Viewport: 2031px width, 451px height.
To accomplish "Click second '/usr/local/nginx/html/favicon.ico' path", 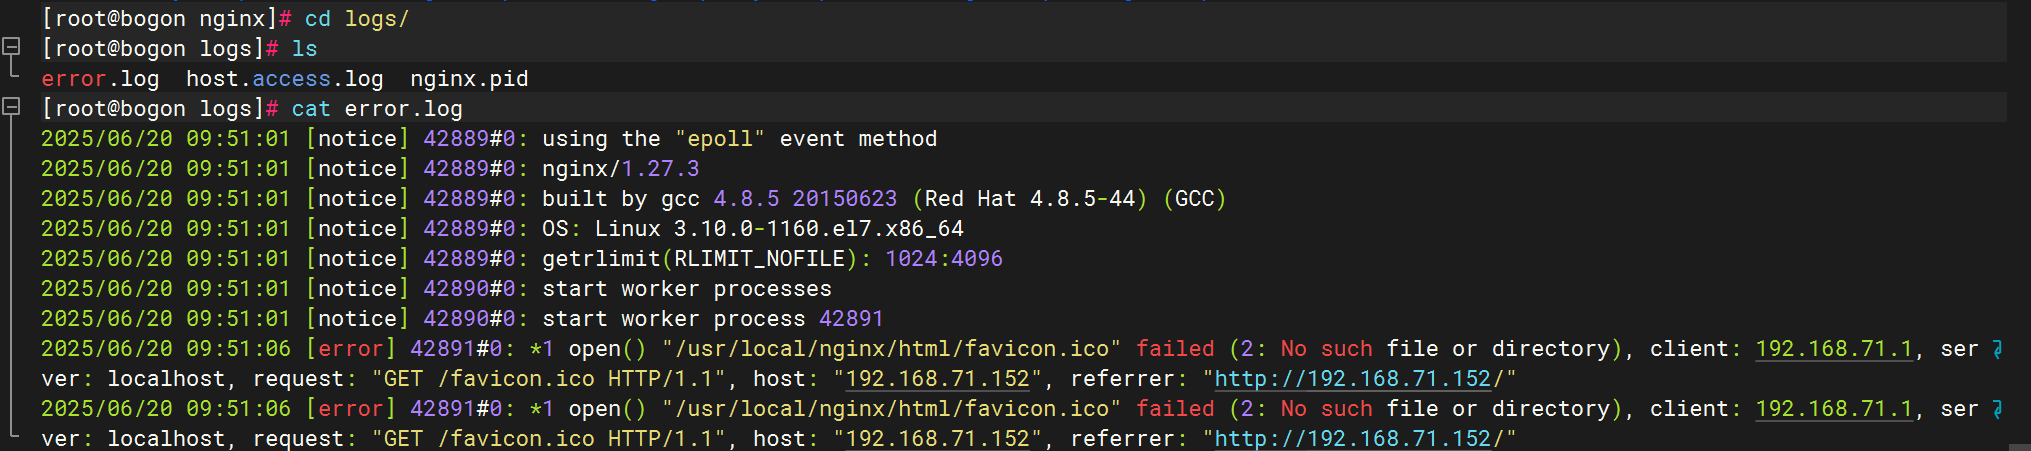I will (892, 409).
